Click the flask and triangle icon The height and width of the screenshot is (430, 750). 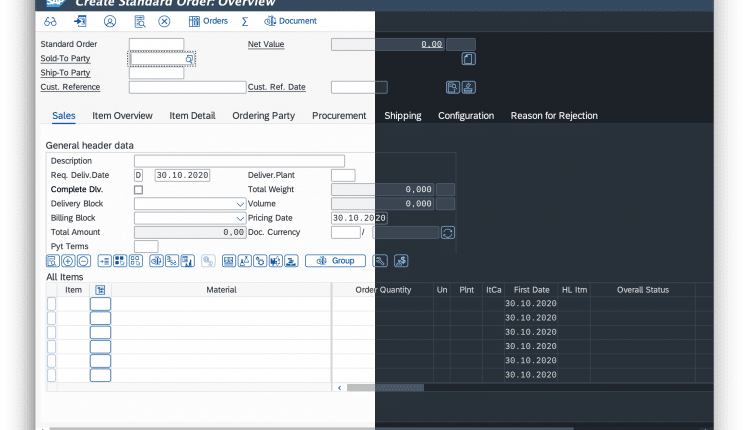(244, 261)
